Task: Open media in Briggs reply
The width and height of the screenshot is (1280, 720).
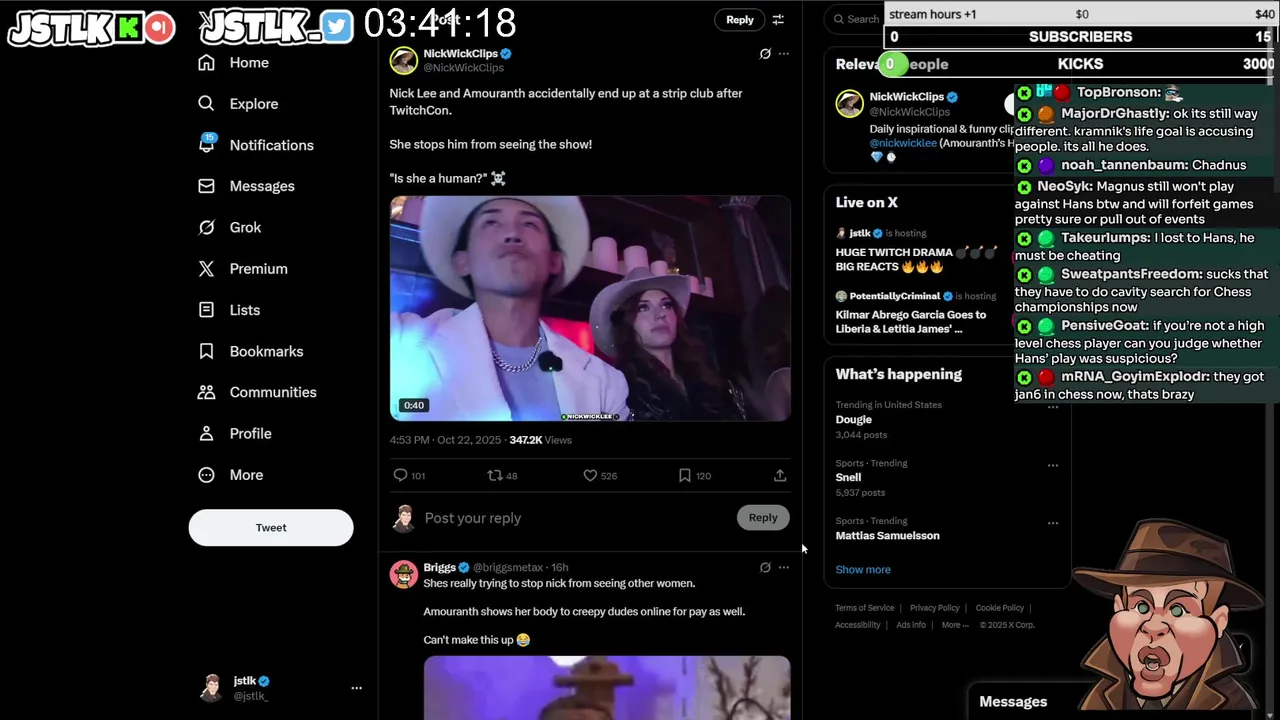Action: [x=607, y=688]
